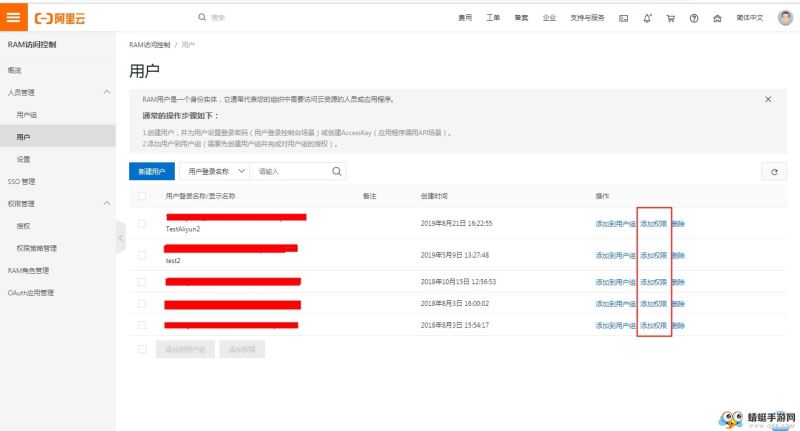Delete the user created at 15:54:17
800x431 pixels.
pos(678,325)
